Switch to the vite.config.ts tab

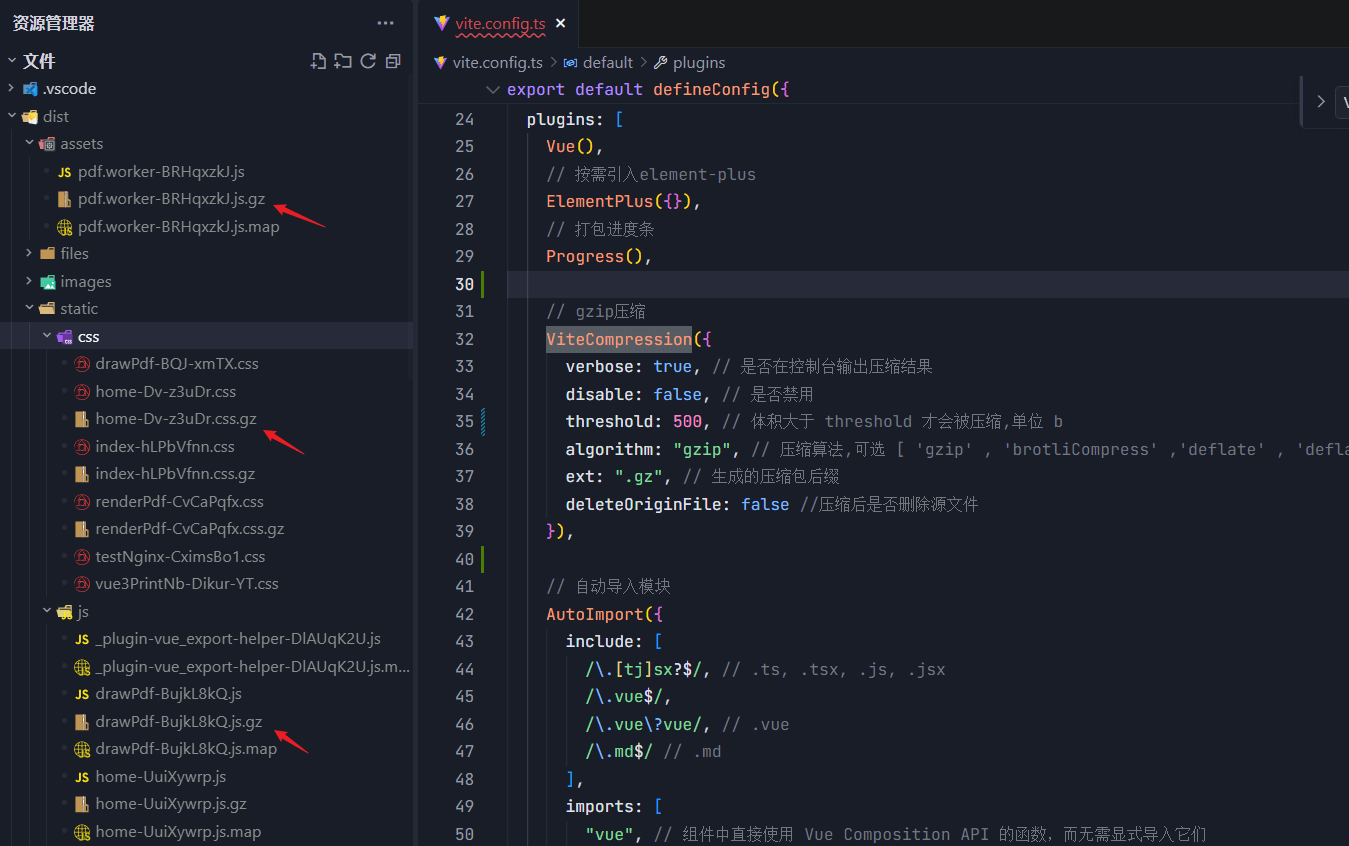pos(500,23)
